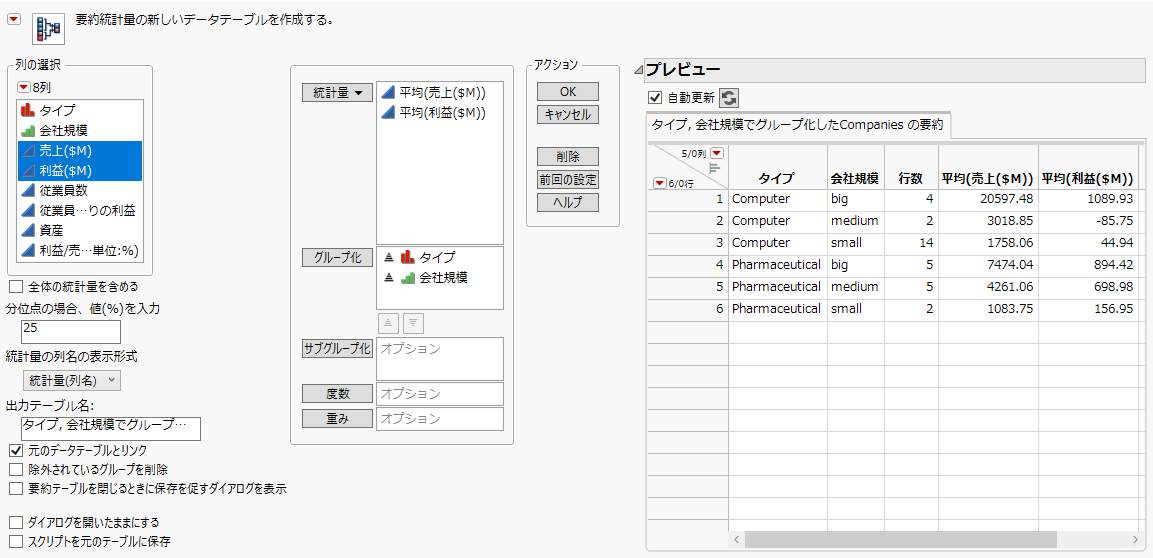Click the 出力テーブル名 text field
The height and width of the screenshot is (558, 1153).
point(111,429)
